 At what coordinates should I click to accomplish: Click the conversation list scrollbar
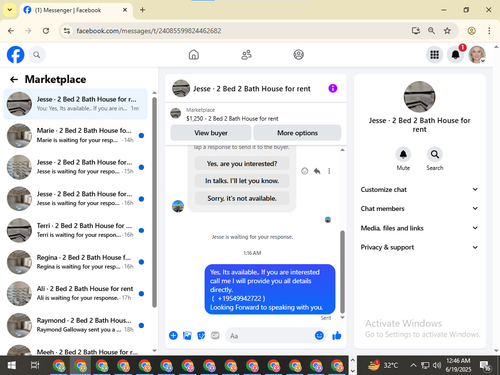coord(154,202)
